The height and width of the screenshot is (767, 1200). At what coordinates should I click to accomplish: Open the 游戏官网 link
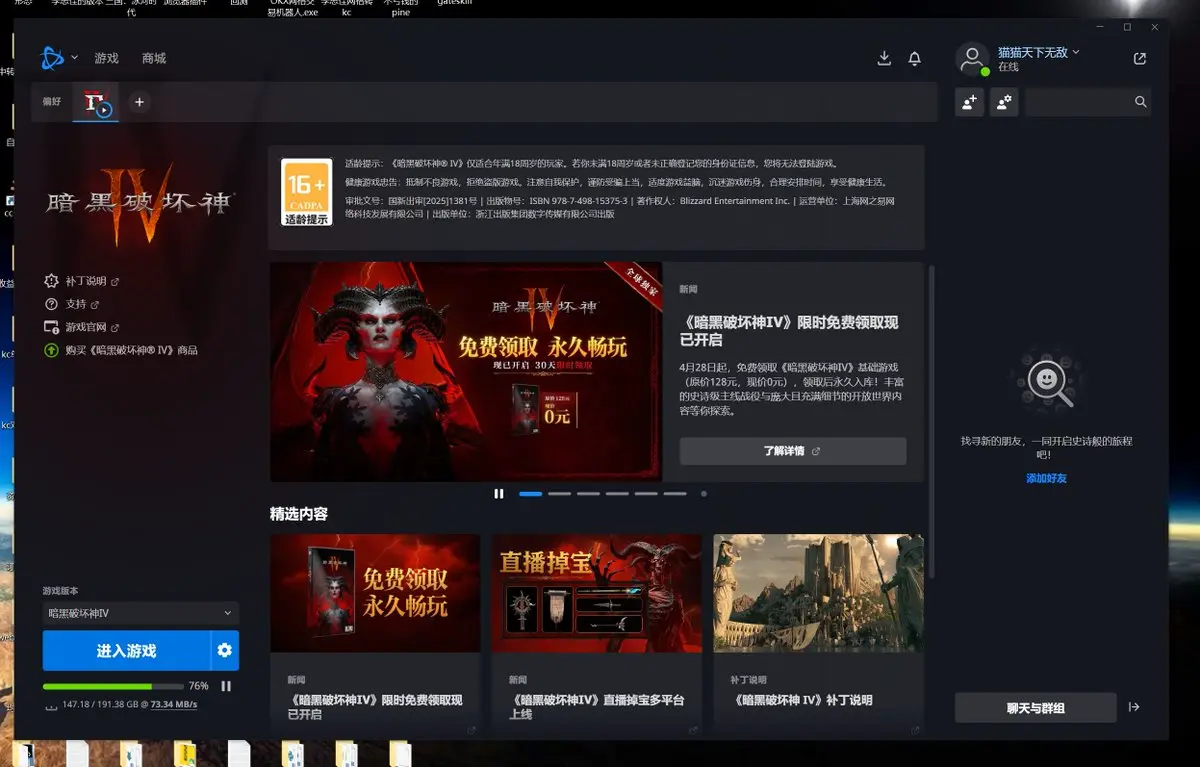tap(86, 327)
